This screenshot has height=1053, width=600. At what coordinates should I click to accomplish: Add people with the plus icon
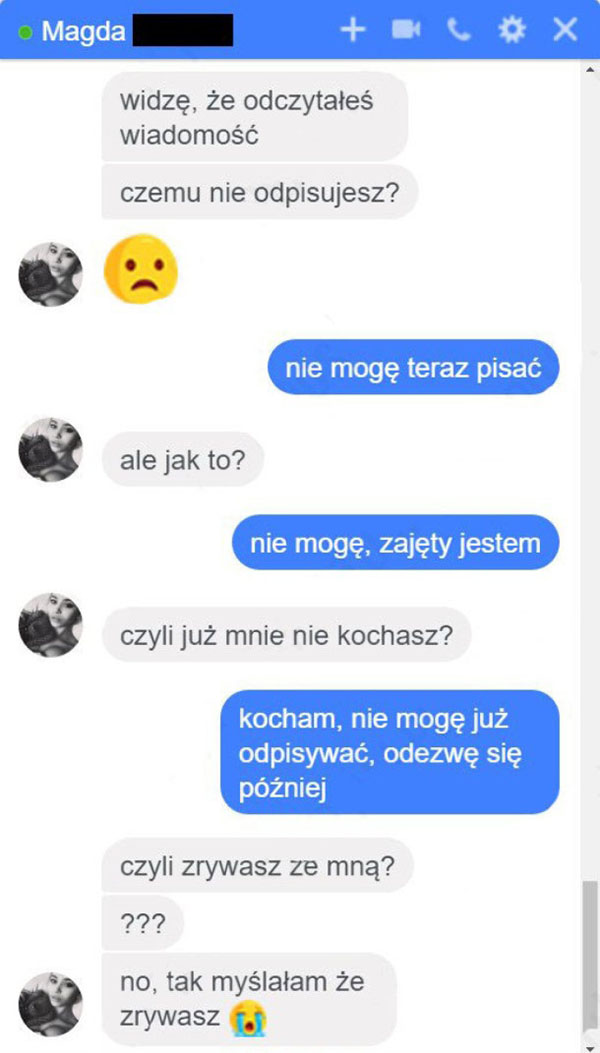click(x=353, y=30)
